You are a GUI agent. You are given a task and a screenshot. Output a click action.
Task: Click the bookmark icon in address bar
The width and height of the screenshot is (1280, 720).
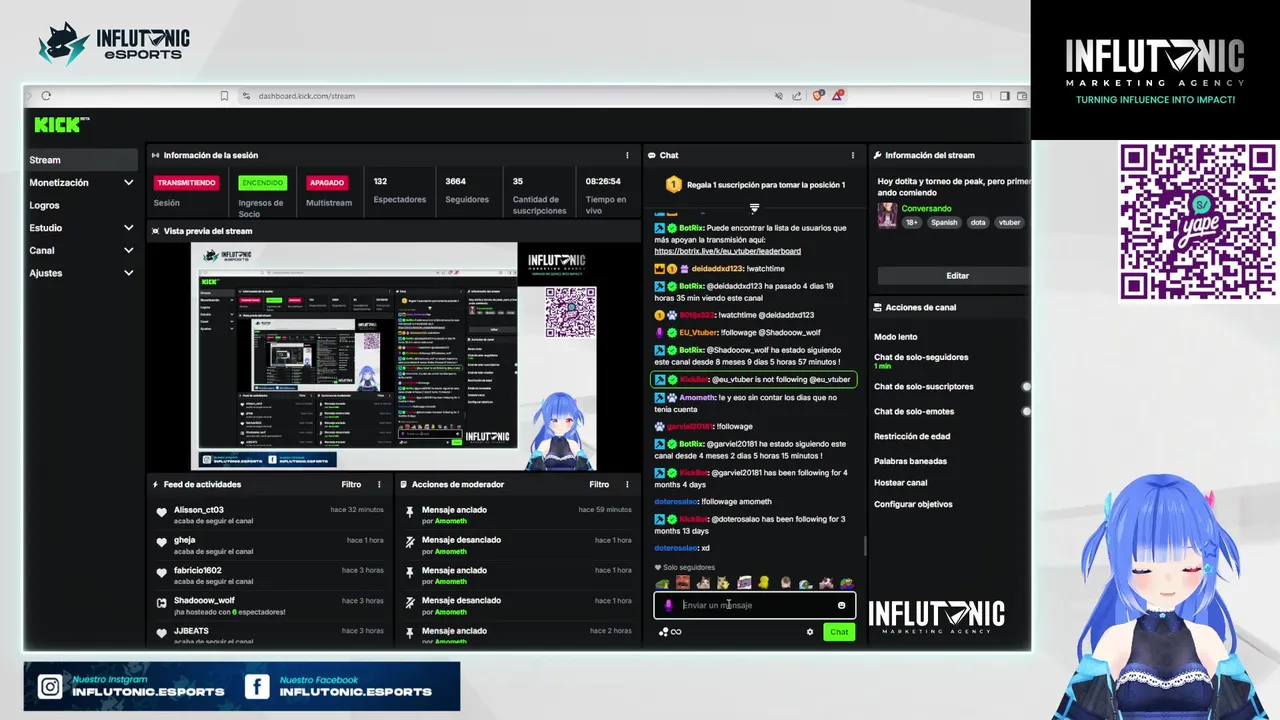pyautogui.click(x=224, y=96)
